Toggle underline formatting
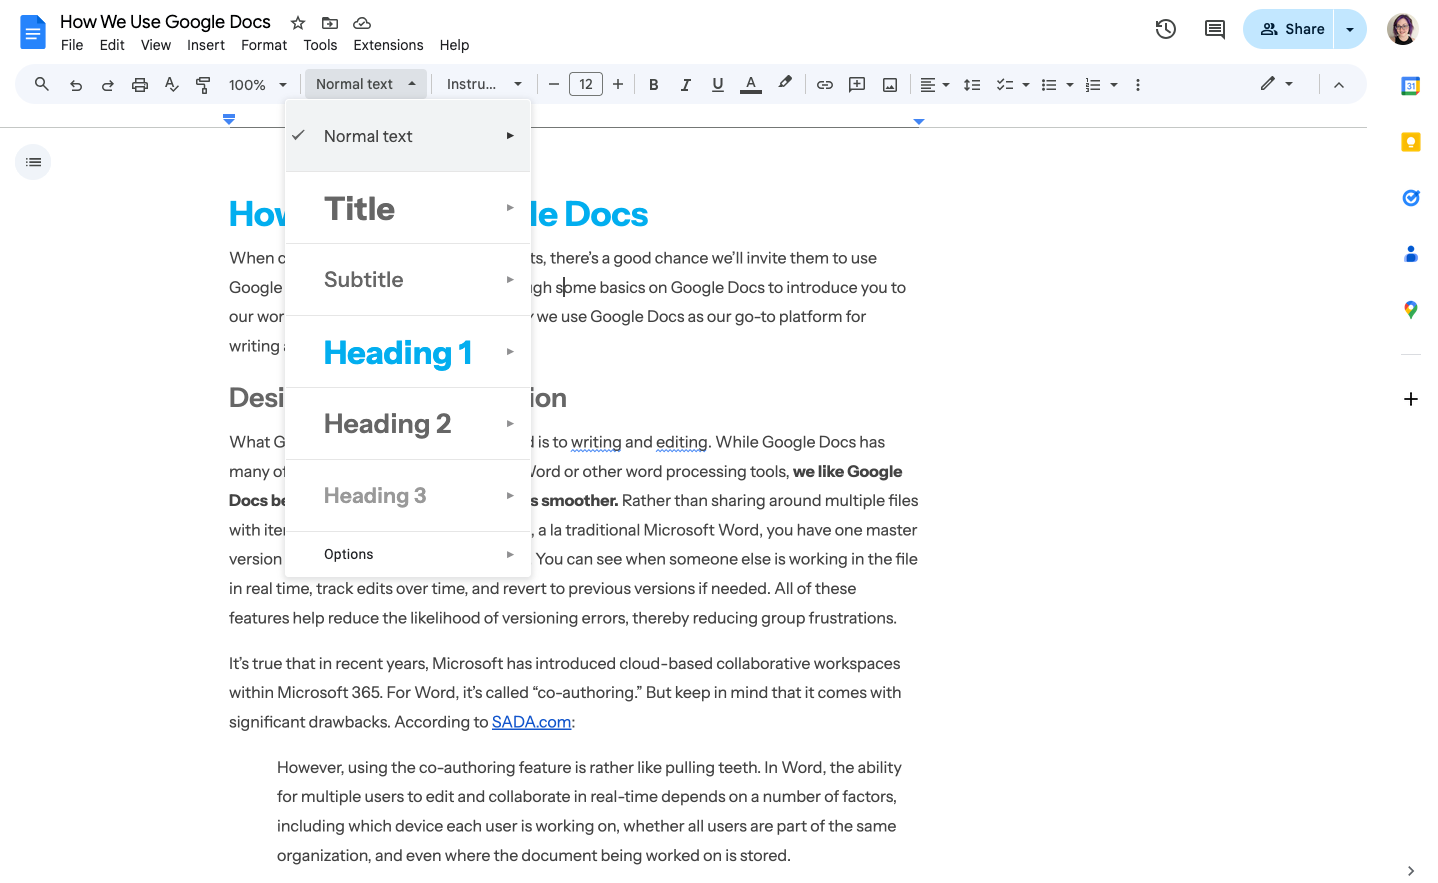 (x=718, y=85)
